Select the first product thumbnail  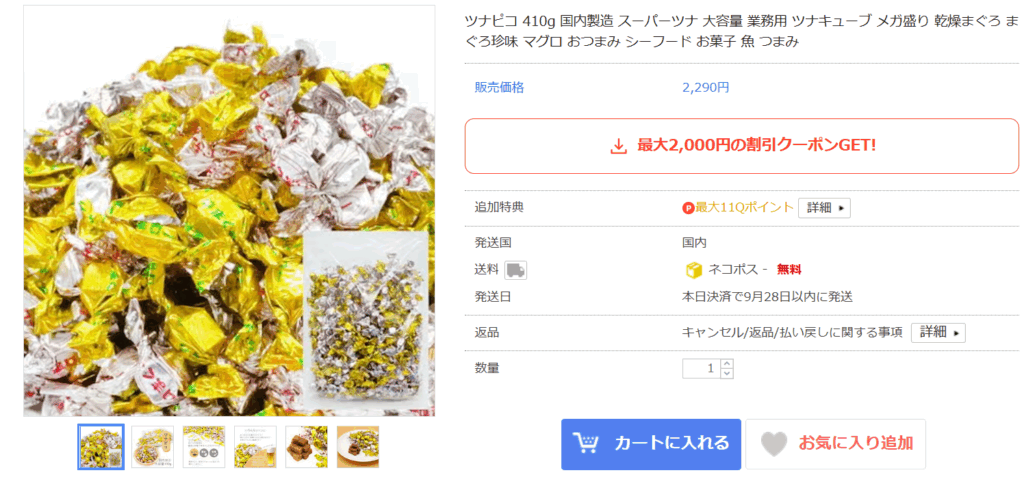[101, 447]
